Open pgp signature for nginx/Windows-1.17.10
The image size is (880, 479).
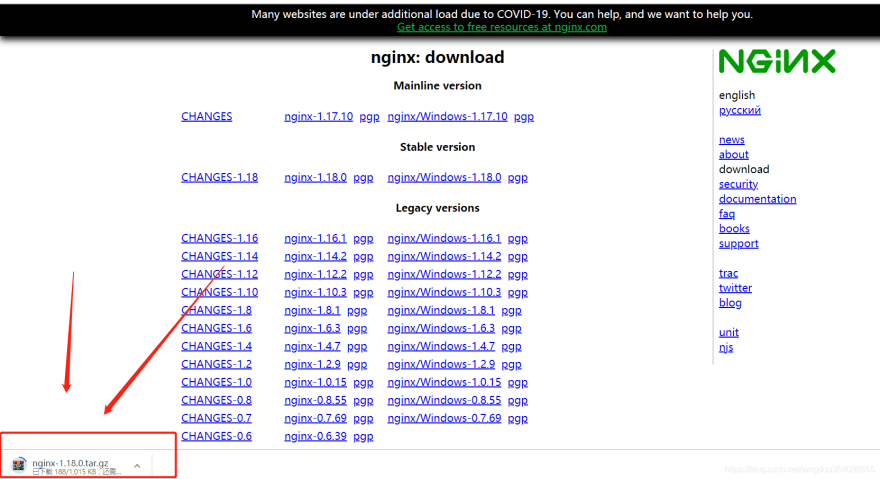tap(524, 117)
